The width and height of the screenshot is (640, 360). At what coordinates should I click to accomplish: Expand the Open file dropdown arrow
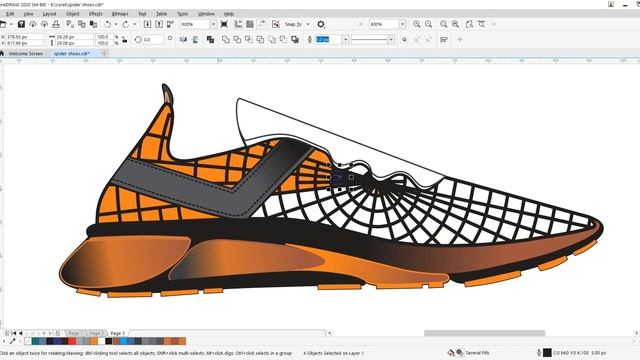(11, 24)
